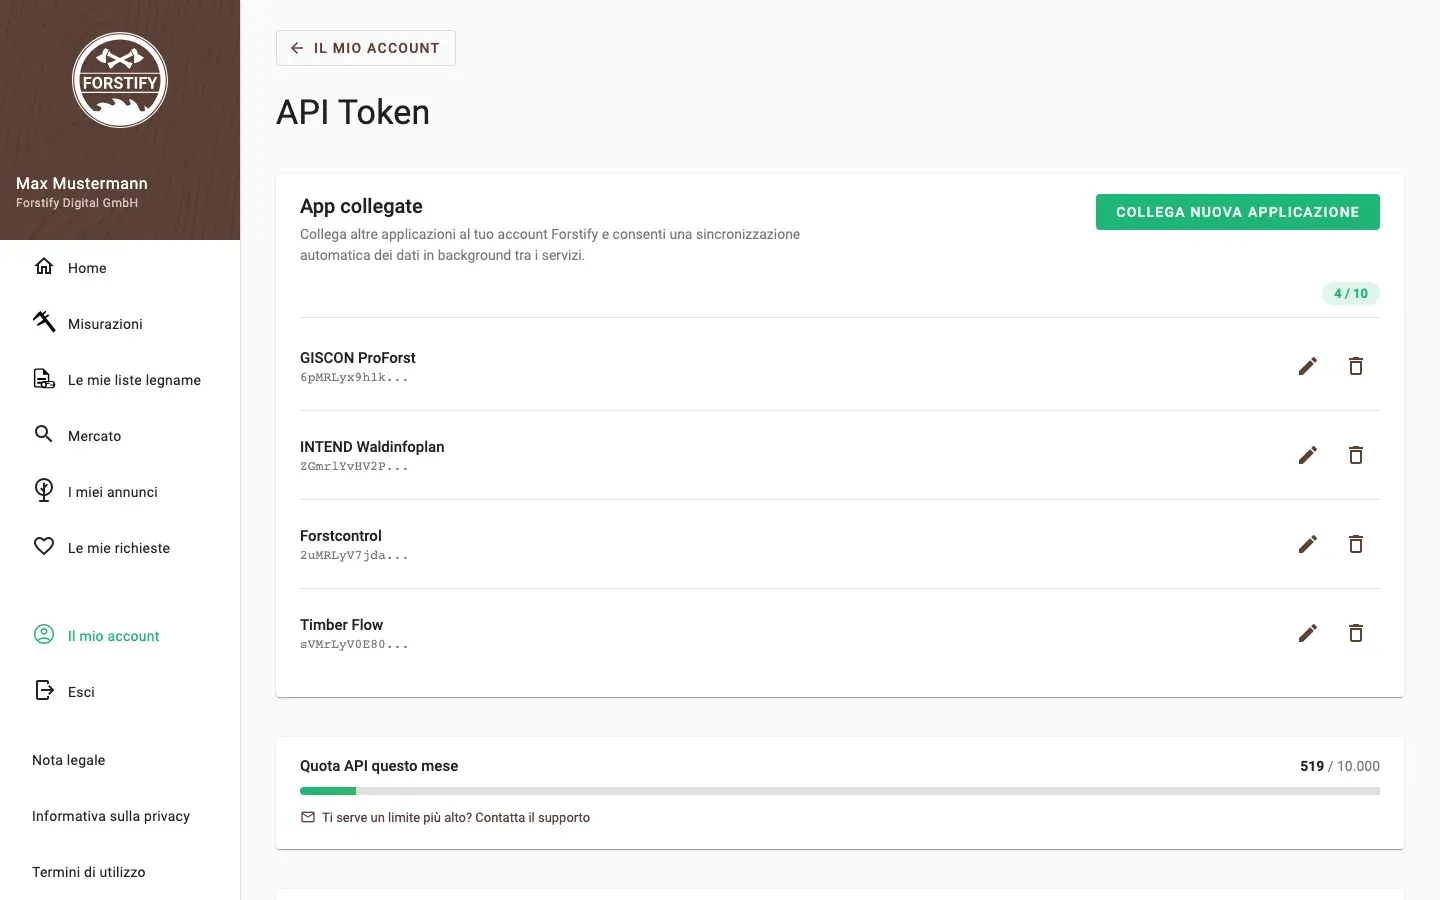The image size is (1440, 900).
Task: Navigate to Mercato
Action: point(120,435)
